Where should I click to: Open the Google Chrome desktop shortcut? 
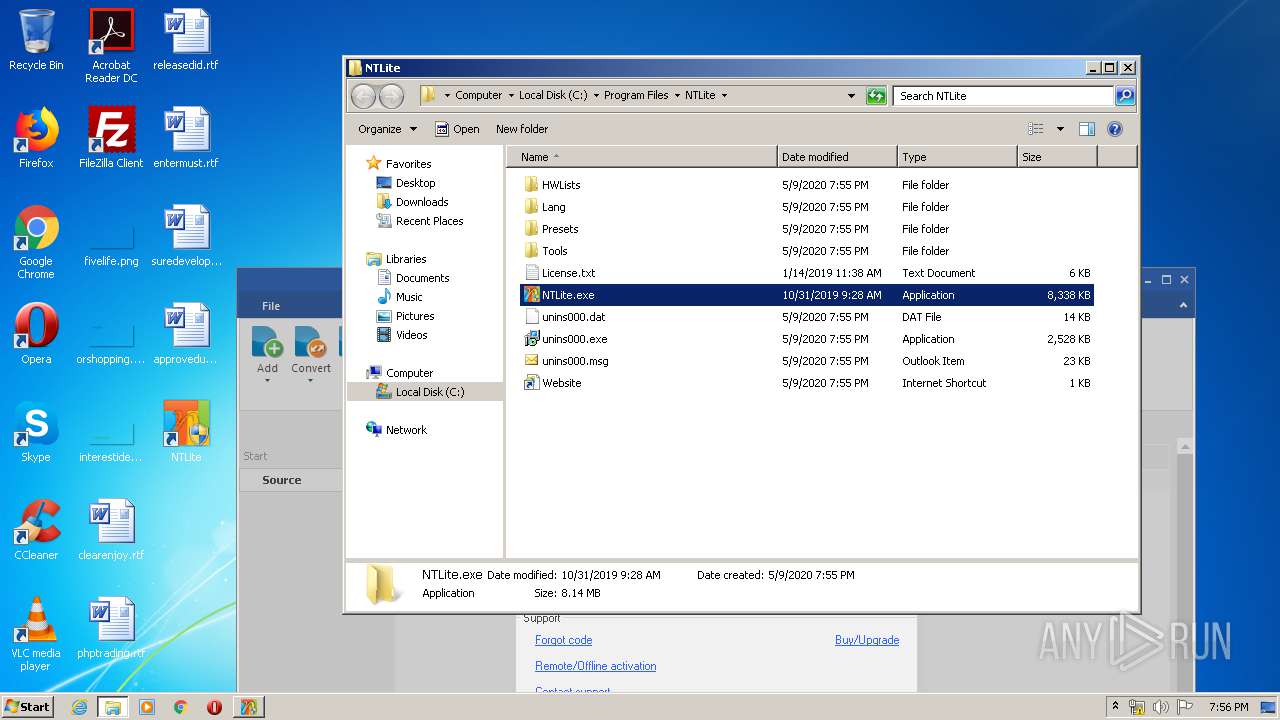[36, 242]
